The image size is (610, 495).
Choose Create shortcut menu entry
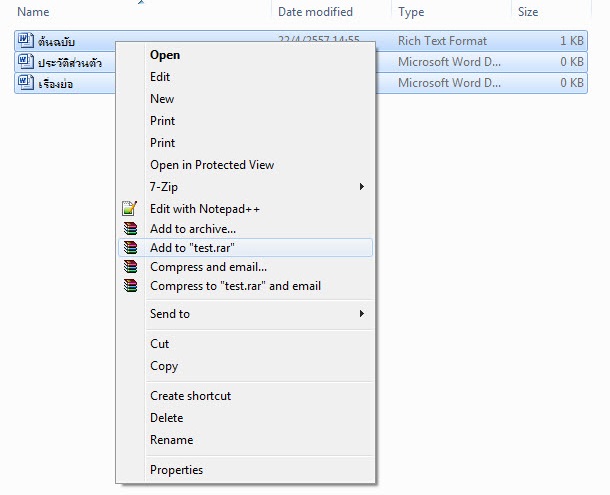coord(190,396)
